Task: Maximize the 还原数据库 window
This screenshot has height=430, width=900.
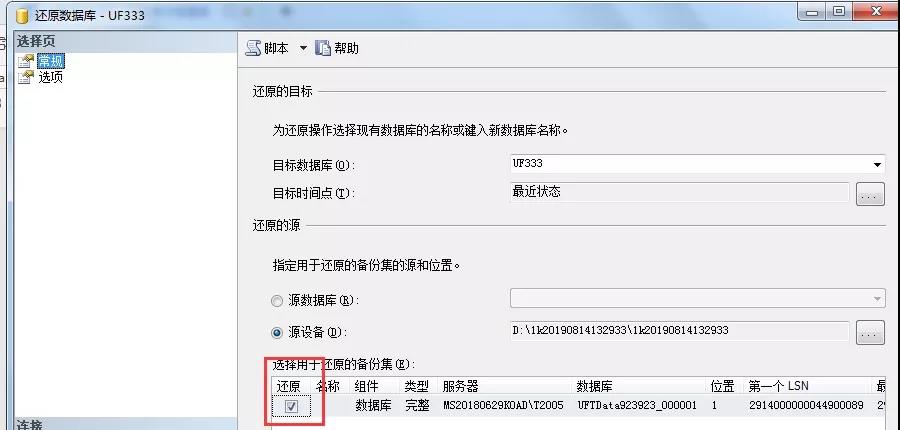Action: [839, 10]
